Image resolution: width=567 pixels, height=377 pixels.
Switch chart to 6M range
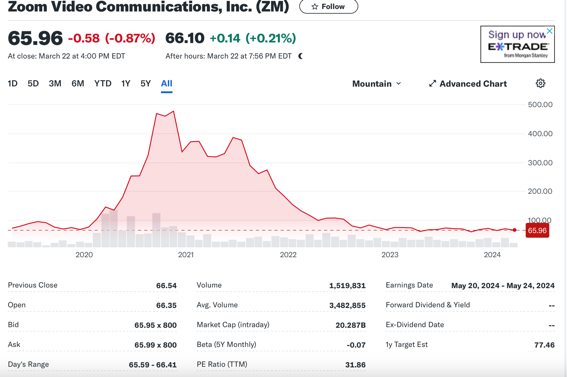78,84
